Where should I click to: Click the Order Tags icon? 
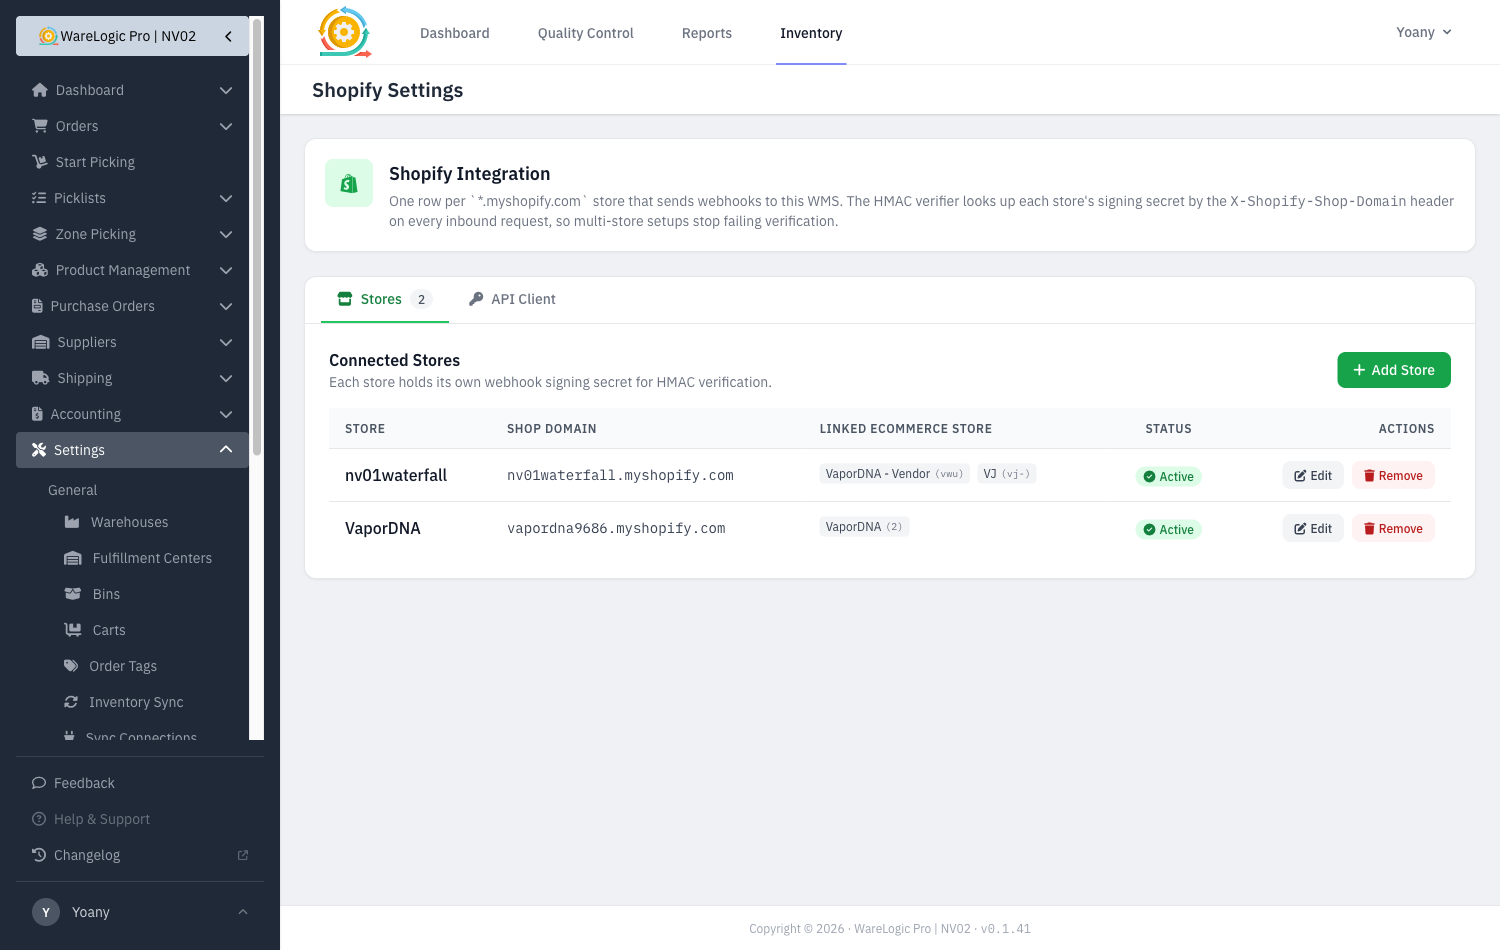click(x=71, y=666)
